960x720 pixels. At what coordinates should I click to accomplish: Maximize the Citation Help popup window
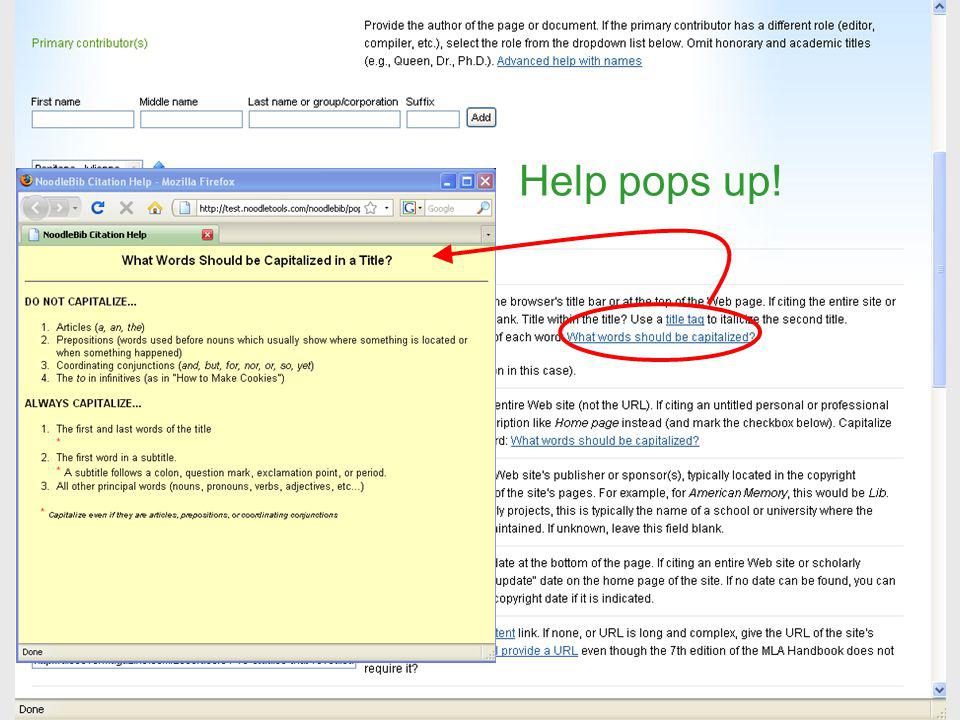pyautogui.click(x=467, y=181)
